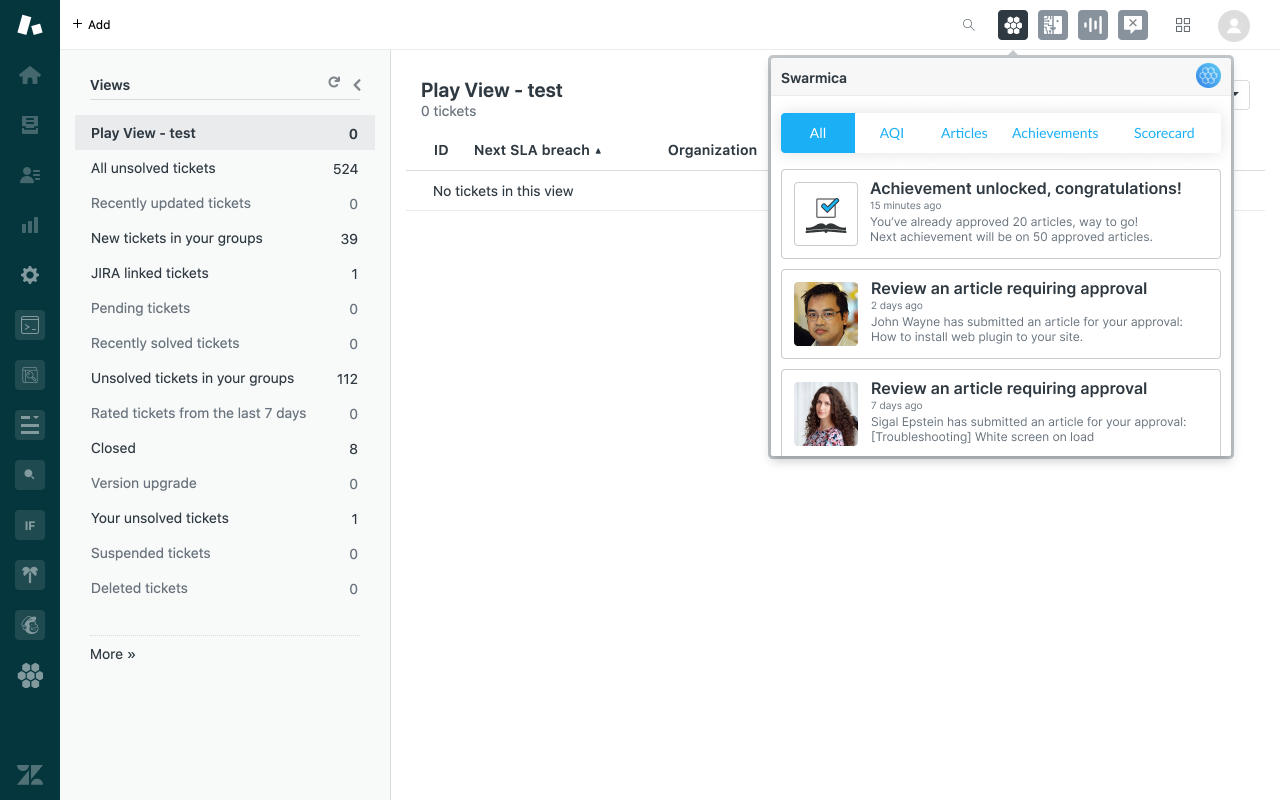Open the Reporting bar chart icon
Viewport: 1280px width, 800px height.
pos(30,225)
